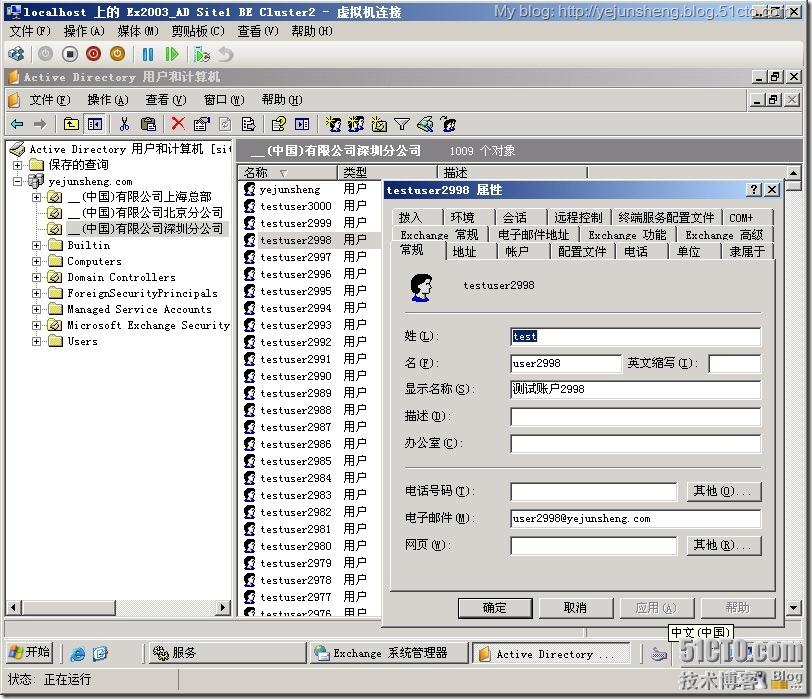
Task: Click 其他(O)... next to phone number
Action: click(x=723, y=491)
